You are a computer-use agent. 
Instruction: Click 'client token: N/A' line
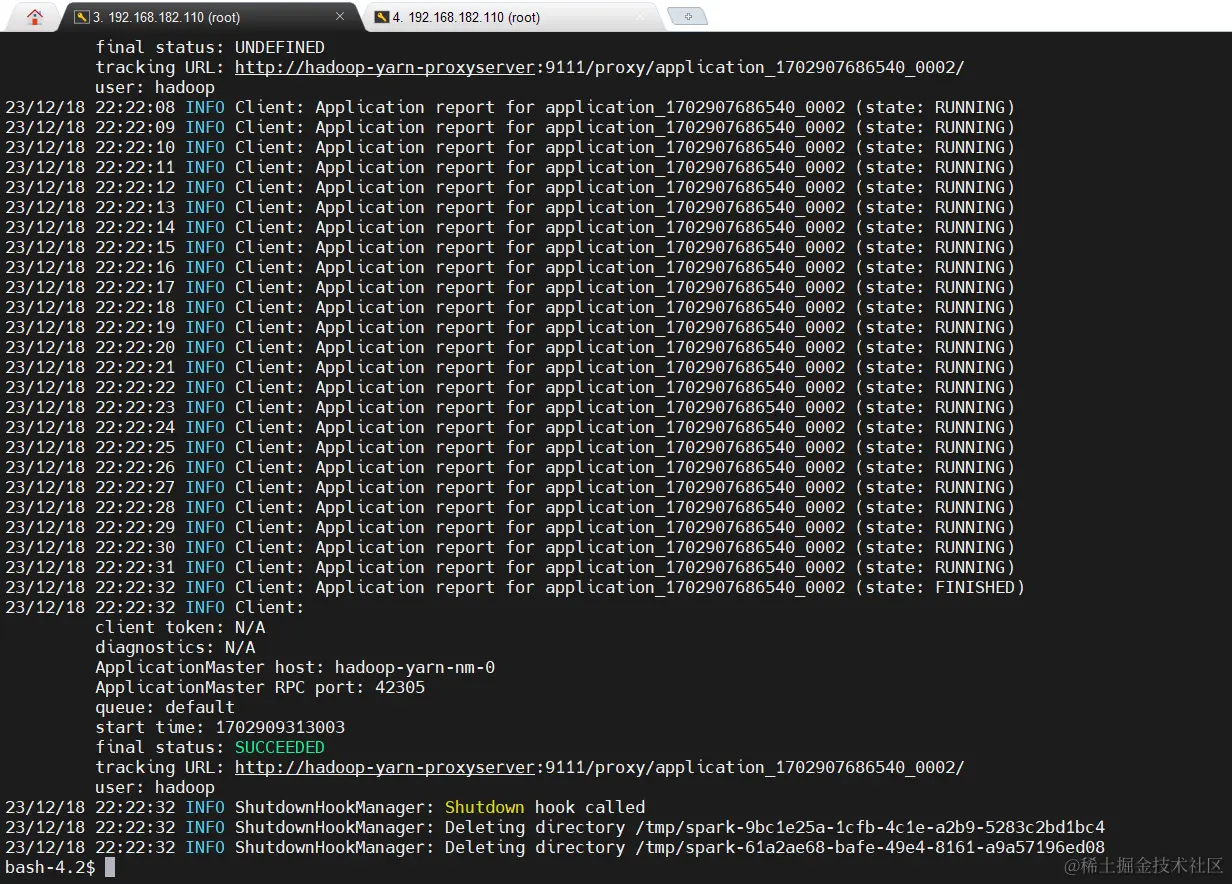pyautogui.click(x=180, y=627)
